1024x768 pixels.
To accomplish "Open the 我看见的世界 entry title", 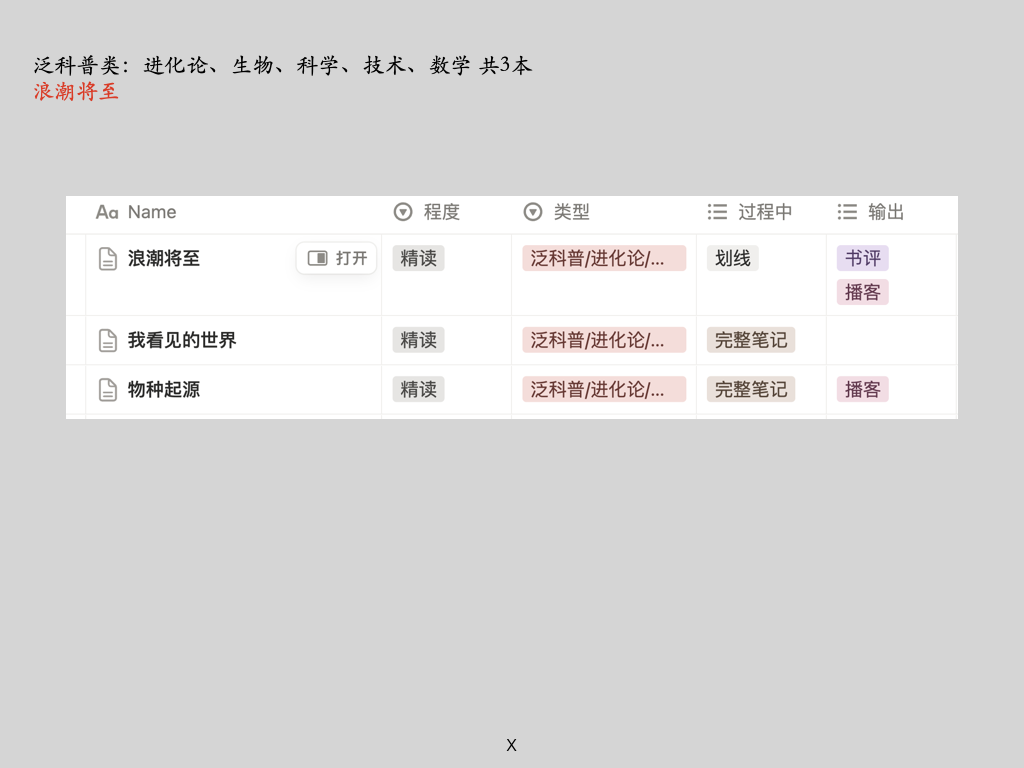I will pyautogui.click(x=182, y=340).
